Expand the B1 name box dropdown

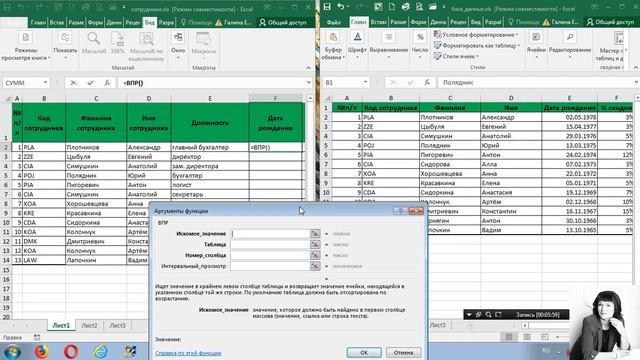point(365,82)
